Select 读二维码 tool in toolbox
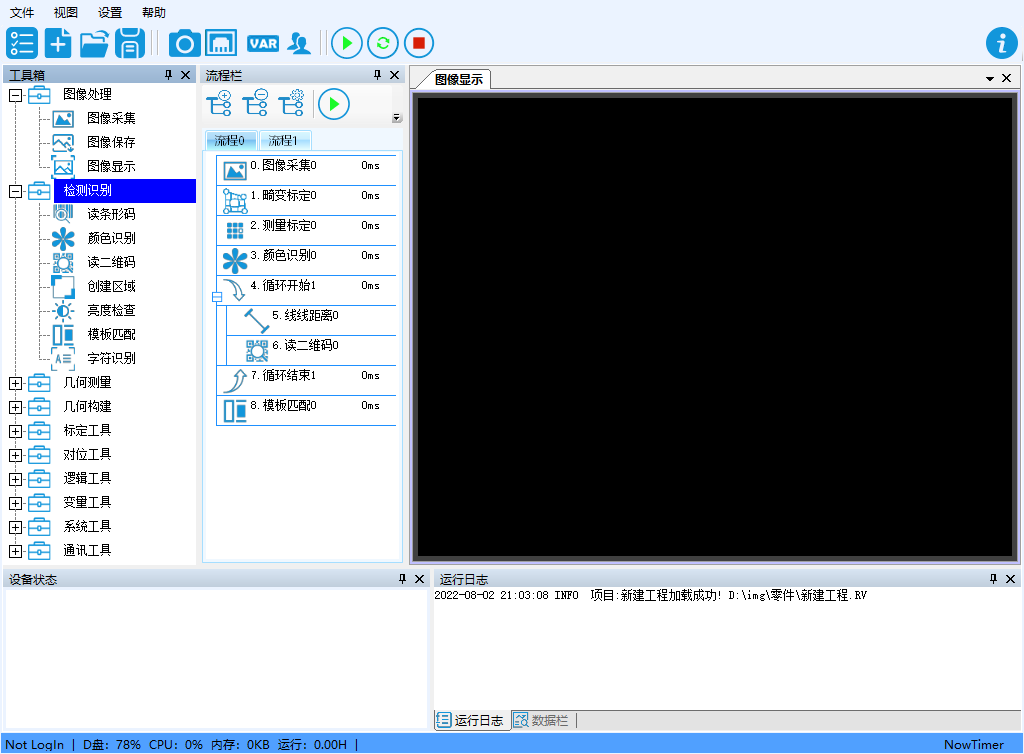The image size is (1024, 754). pyautogui.click(x=111, y=262)
